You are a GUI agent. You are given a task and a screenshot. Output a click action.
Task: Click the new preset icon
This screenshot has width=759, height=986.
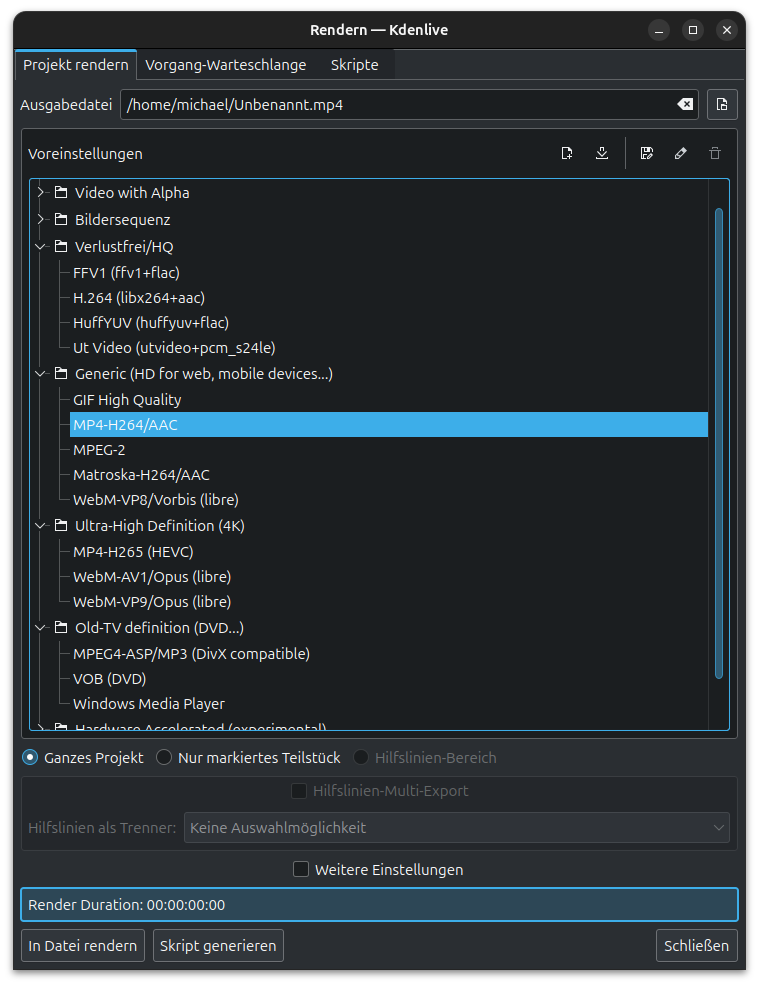tap(567, 154)
